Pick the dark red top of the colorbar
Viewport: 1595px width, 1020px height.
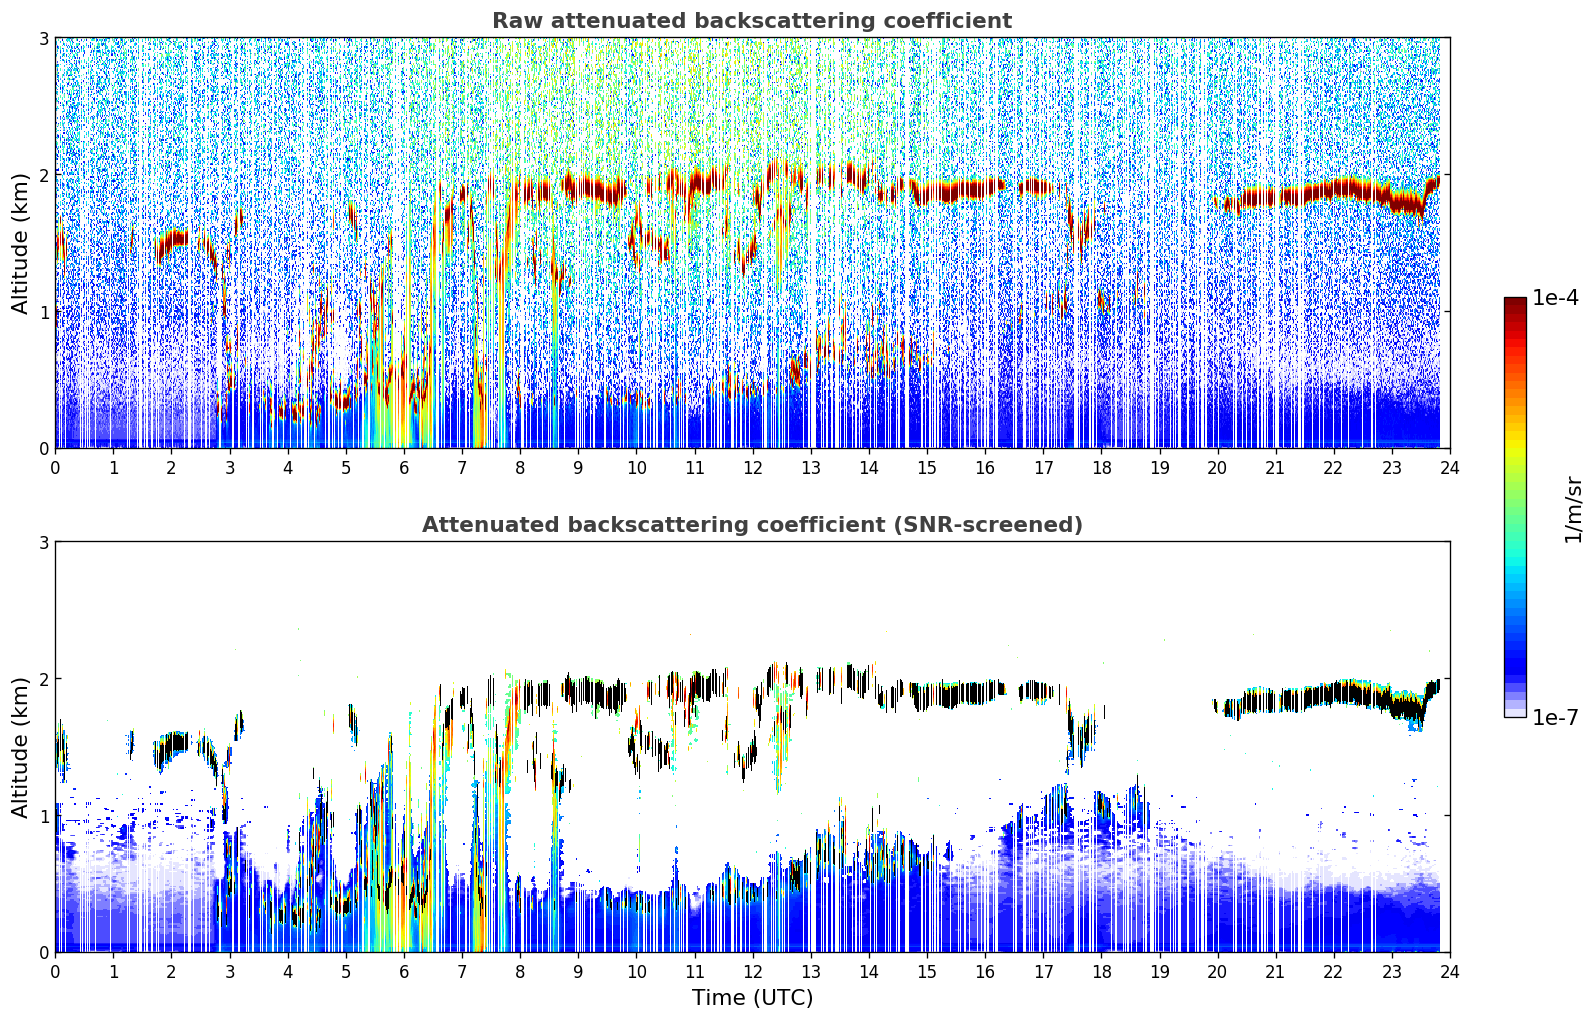(1515, 304)
